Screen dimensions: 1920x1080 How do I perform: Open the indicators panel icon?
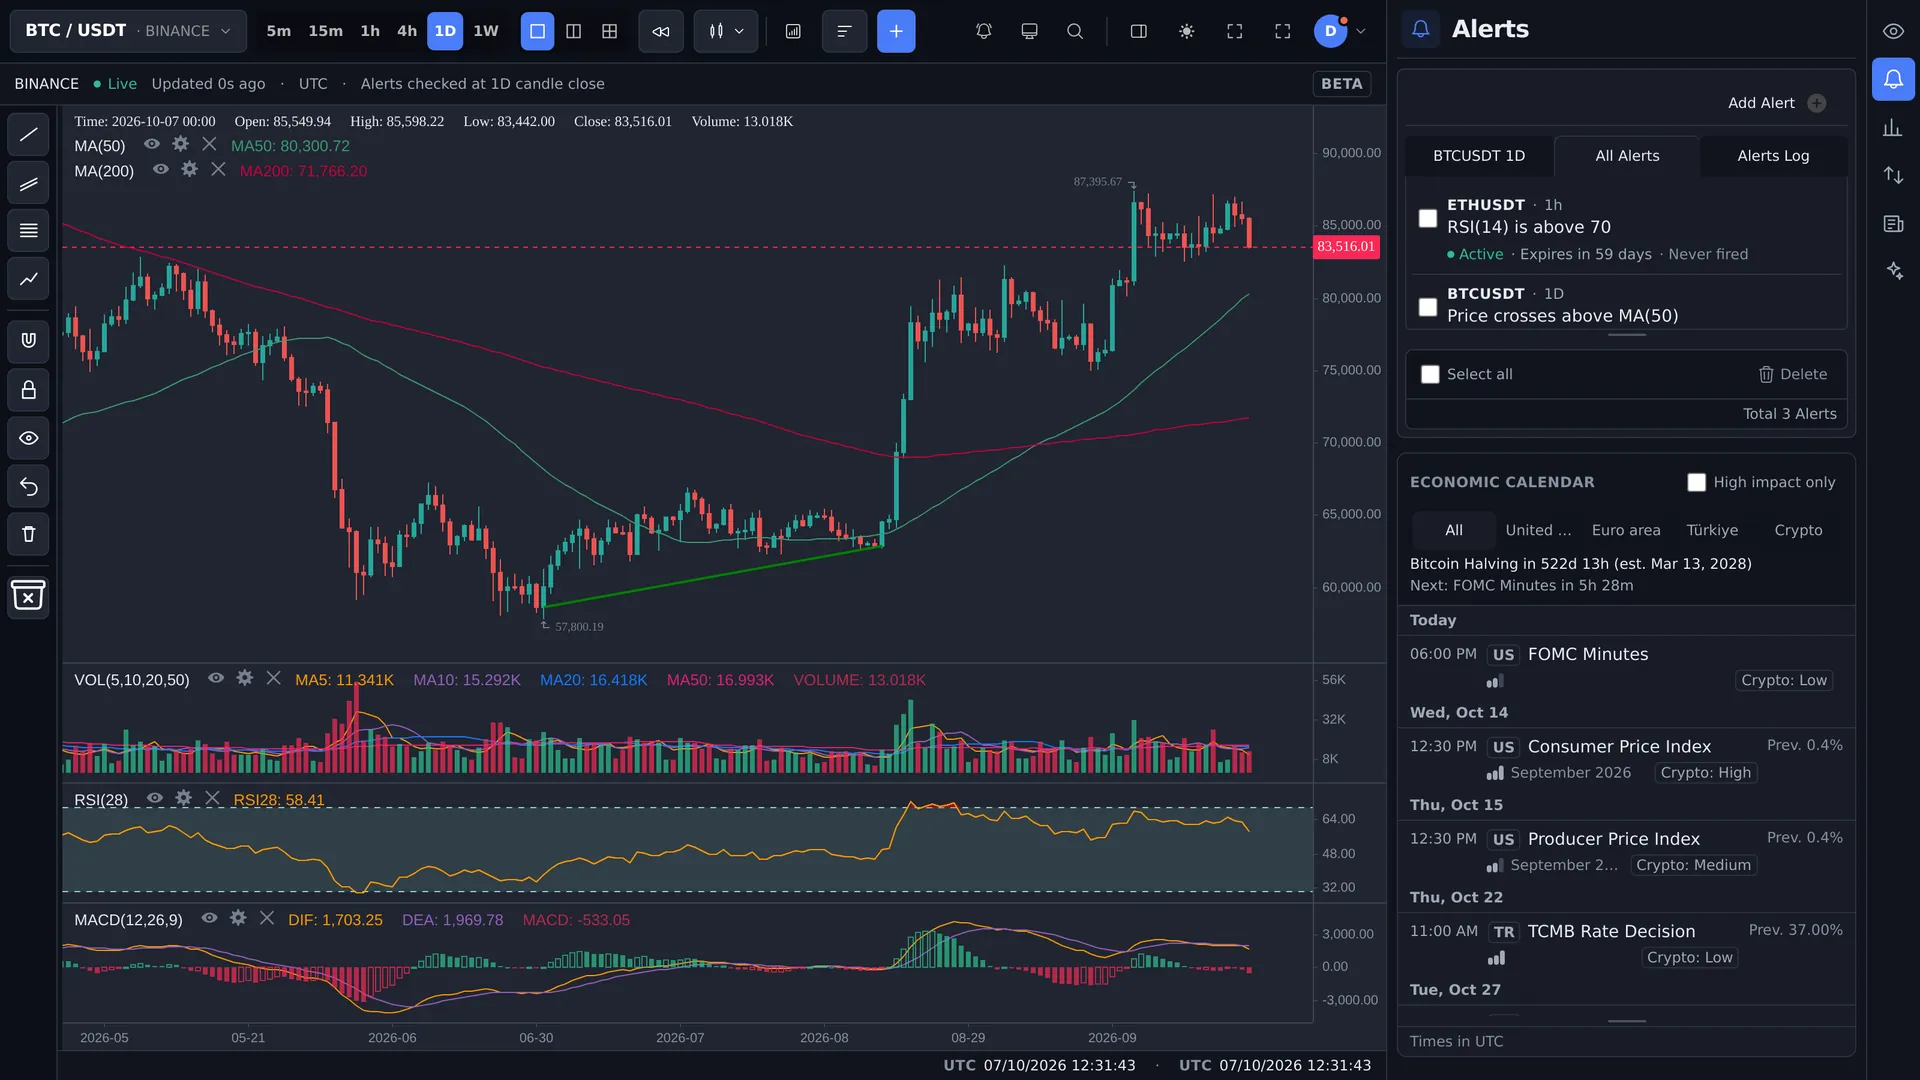click(793, 31)
